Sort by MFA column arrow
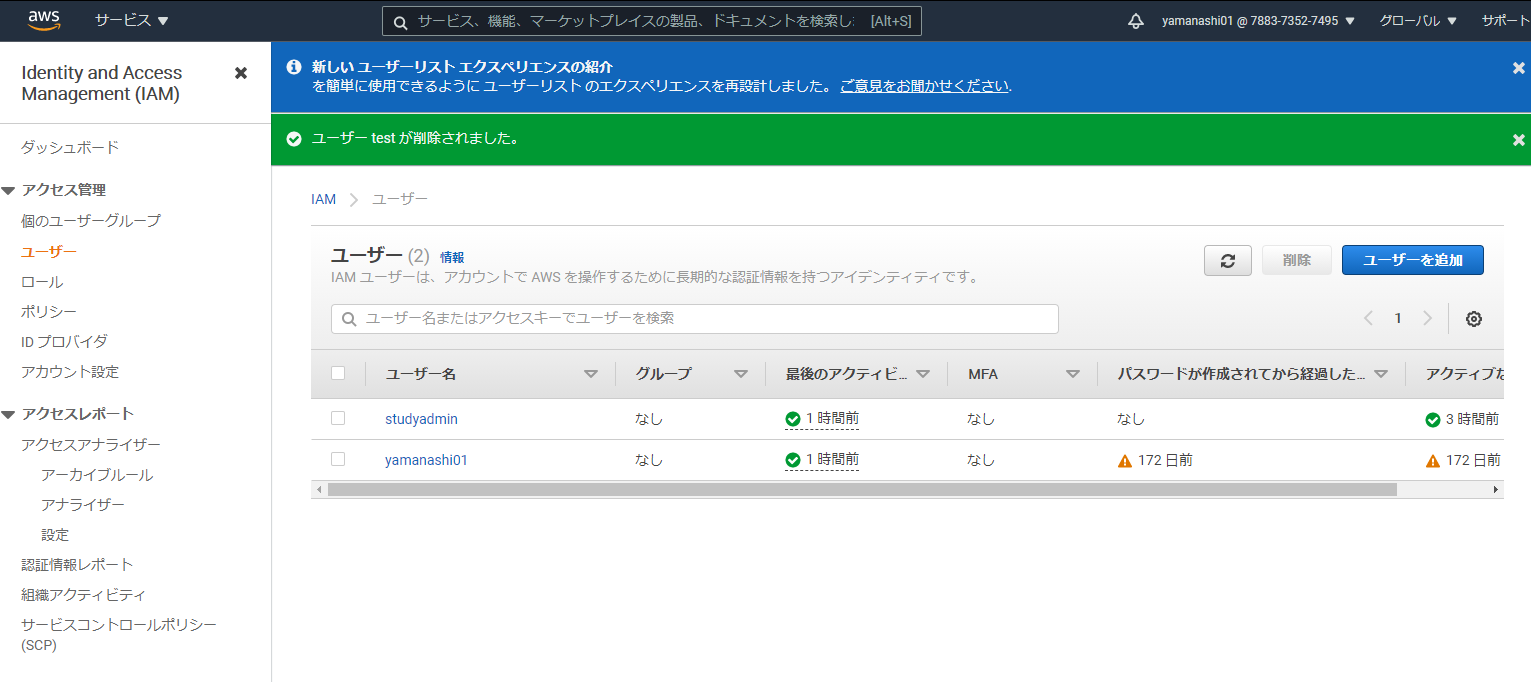This screenshot has width=1531, height=682. click(1073, 374)
